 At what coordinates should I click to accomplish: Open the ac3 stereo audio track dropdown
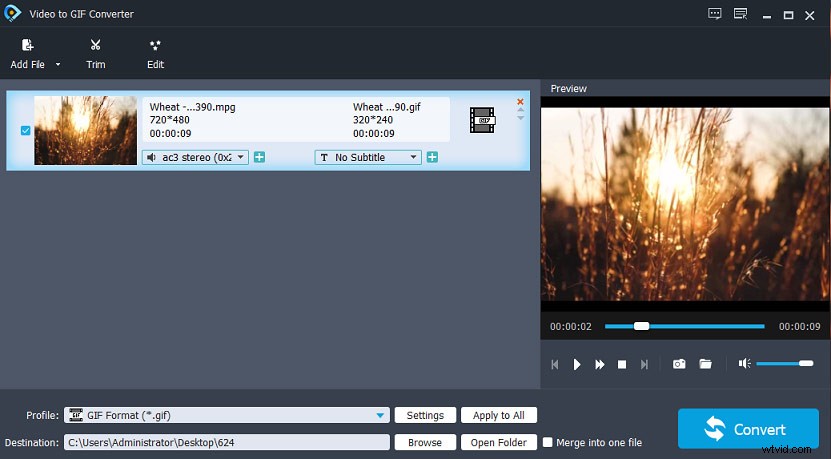195,157
